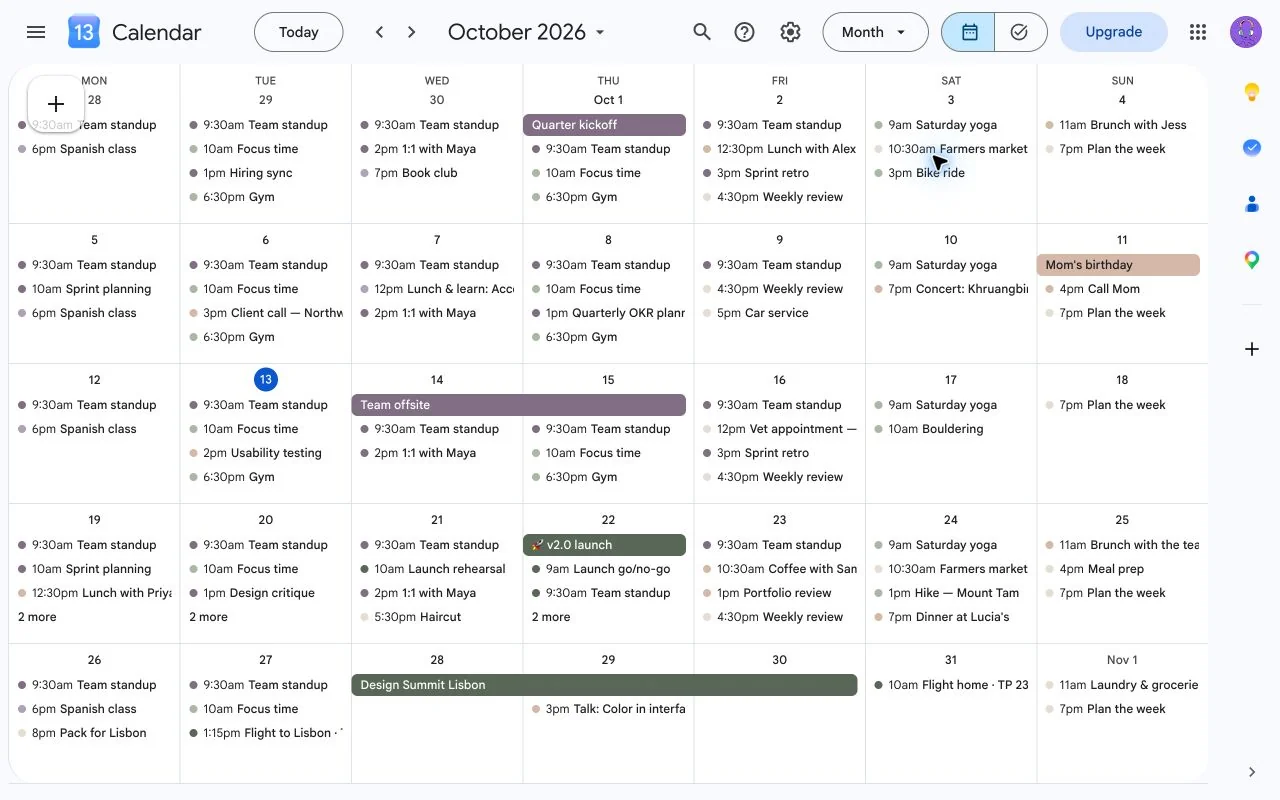Expand the October 2026 date picker dropdown
Screen dimensions: 1280x800
[x=526, y=32]
